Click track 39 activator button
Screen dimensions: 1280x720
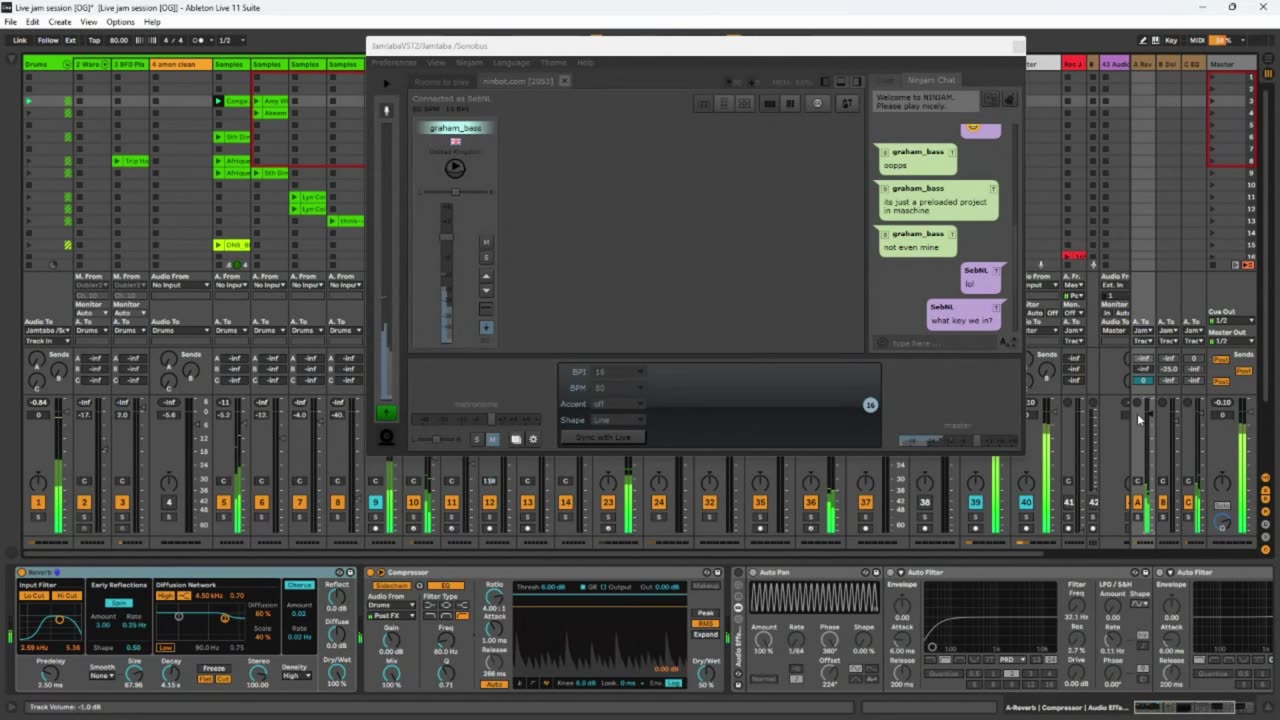coord(975,502)
